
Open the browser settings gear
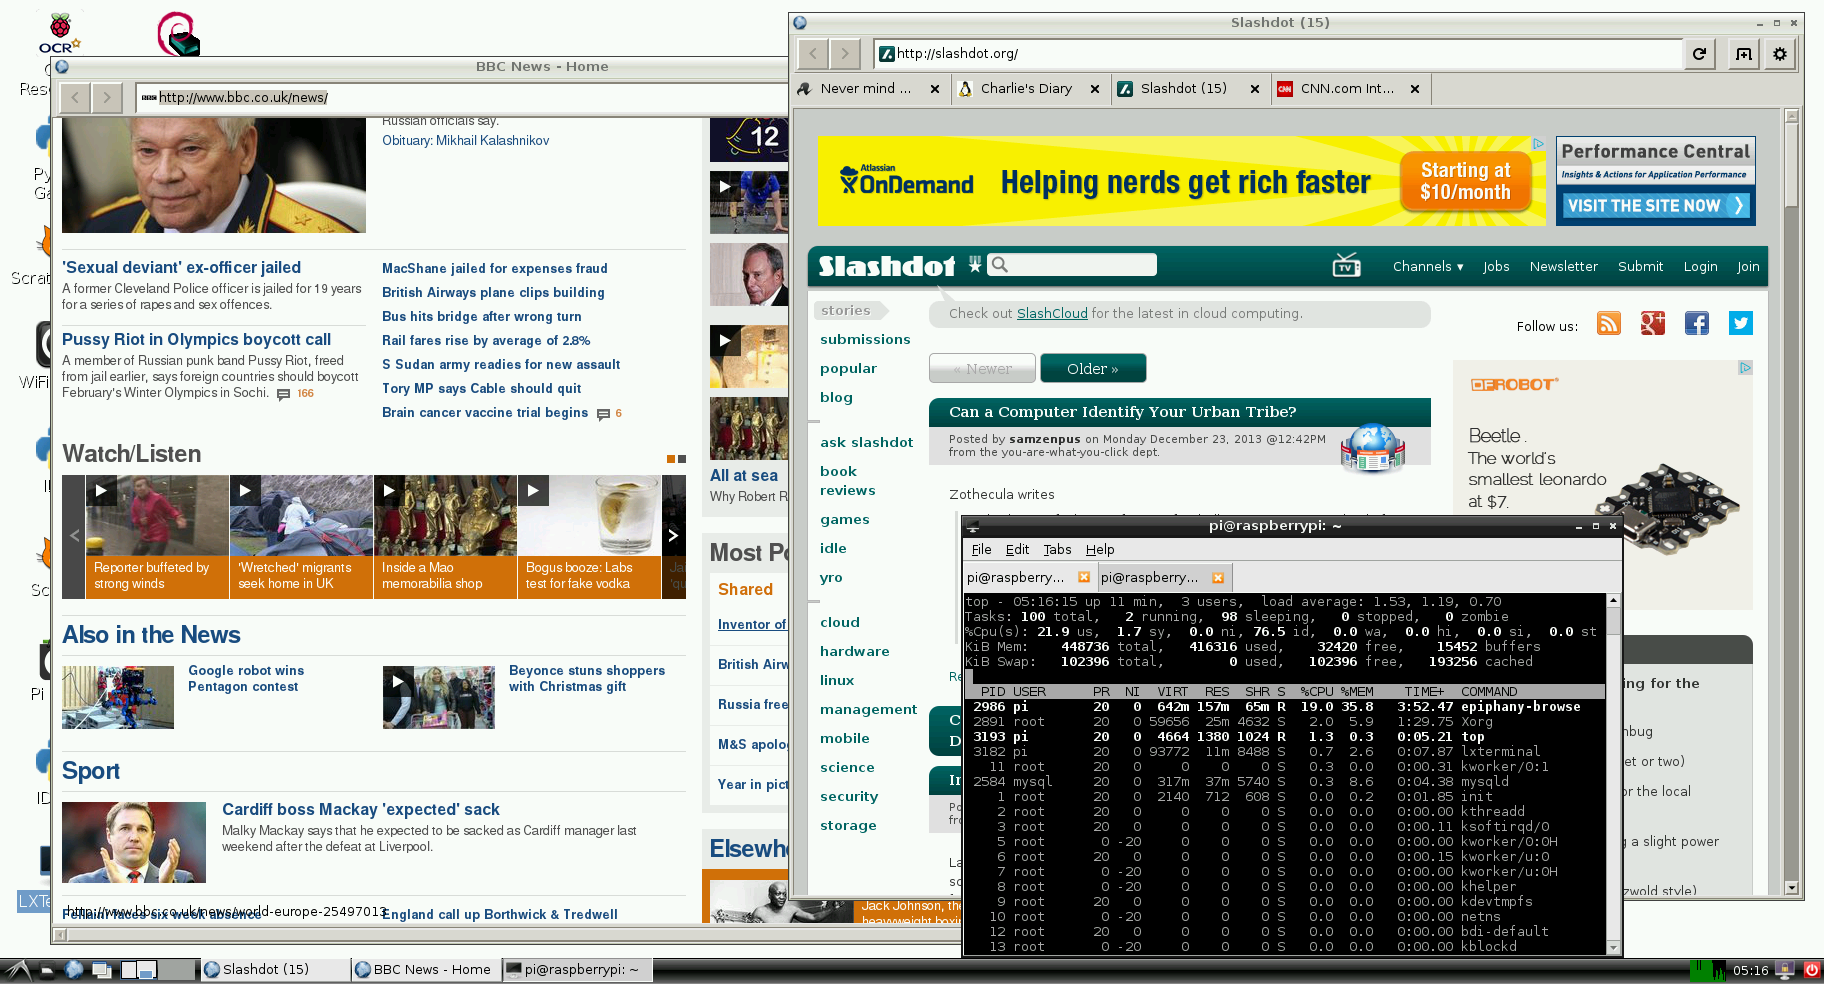(x=1780, y=54)
